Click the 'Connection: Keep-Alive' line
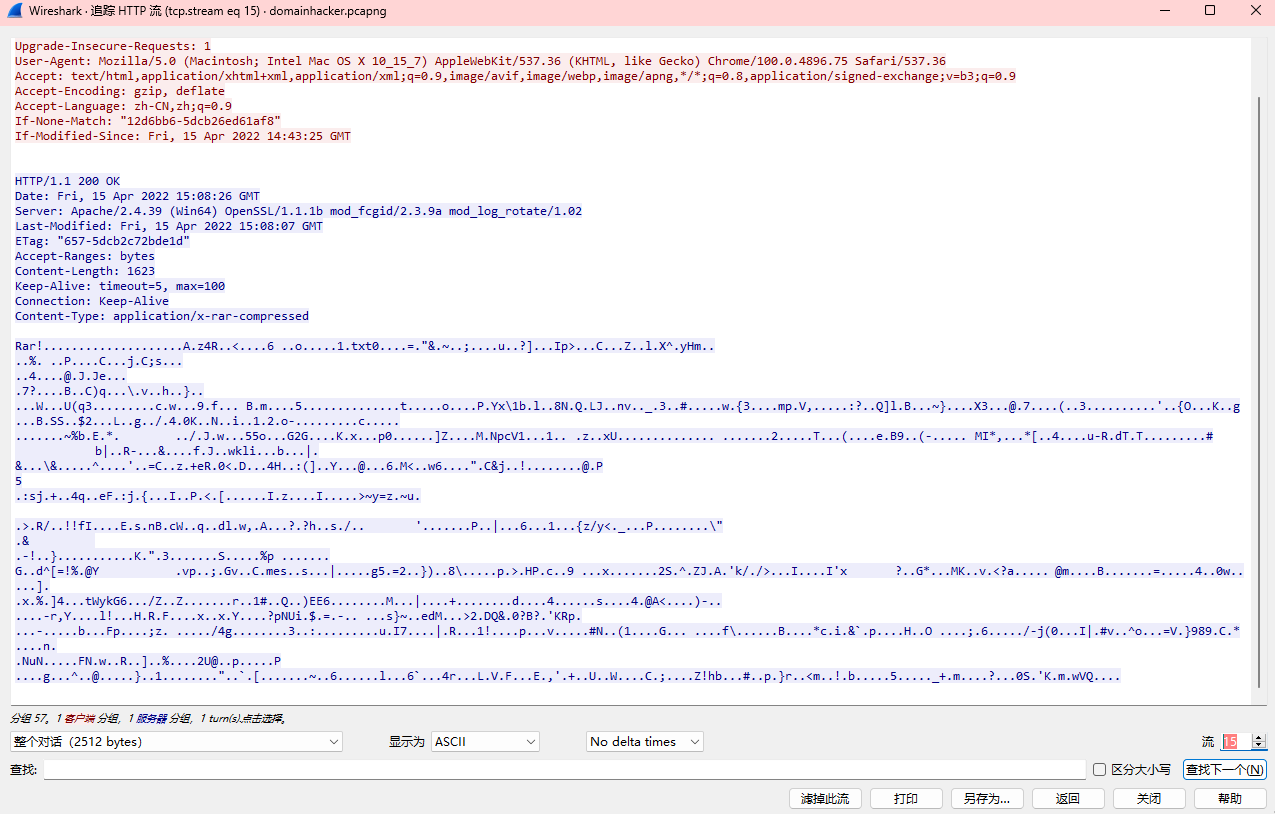The height and width of the screenshot is (814, 1275). tap(92, 301)
